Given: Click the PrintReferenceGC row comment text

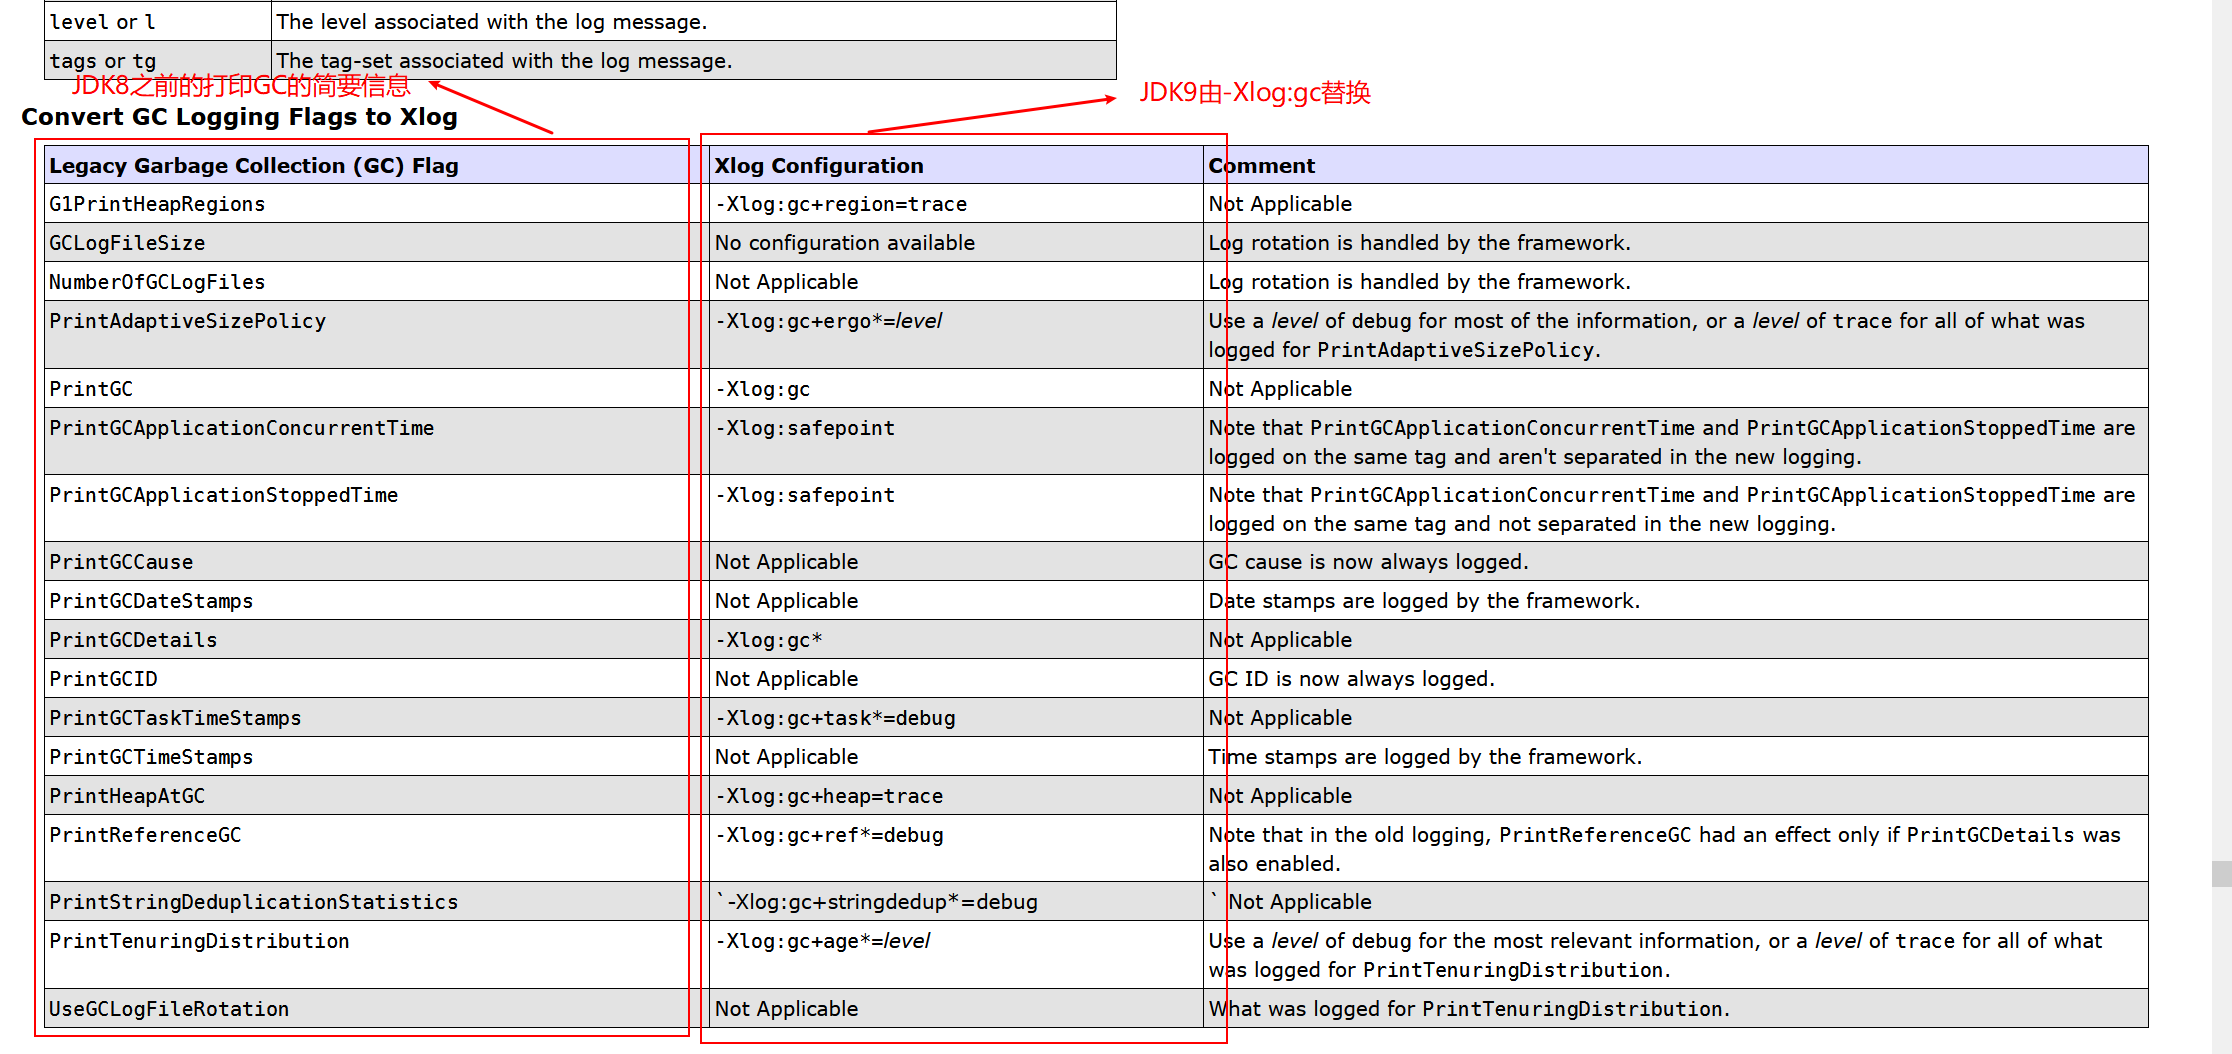Looking at the screenshot, I should pos(1664,849).
